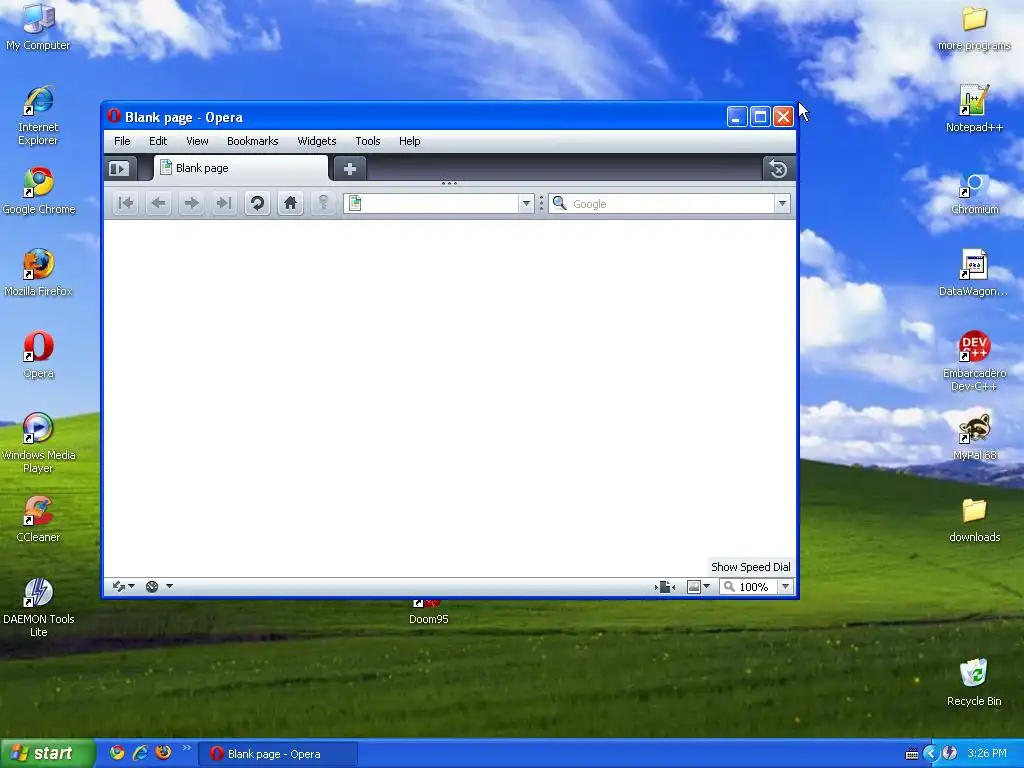Click the 100% zoom level field
Viewport: 1024px width, 768px height.
(748, 587)
